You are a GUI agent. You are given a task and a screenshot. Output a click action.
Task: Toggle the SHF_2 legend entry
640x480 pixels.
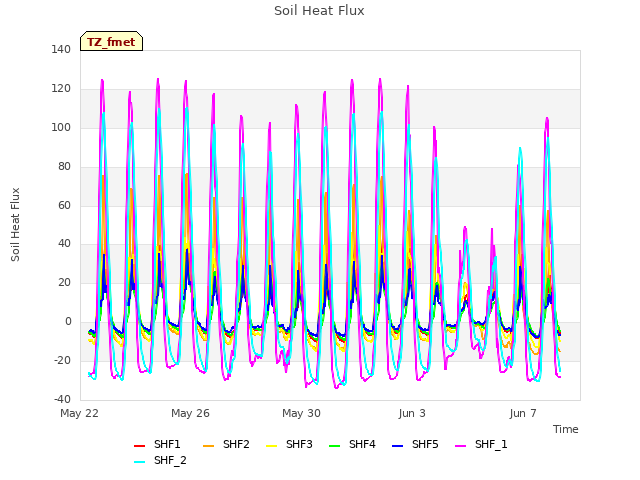(x=160, y=461)
